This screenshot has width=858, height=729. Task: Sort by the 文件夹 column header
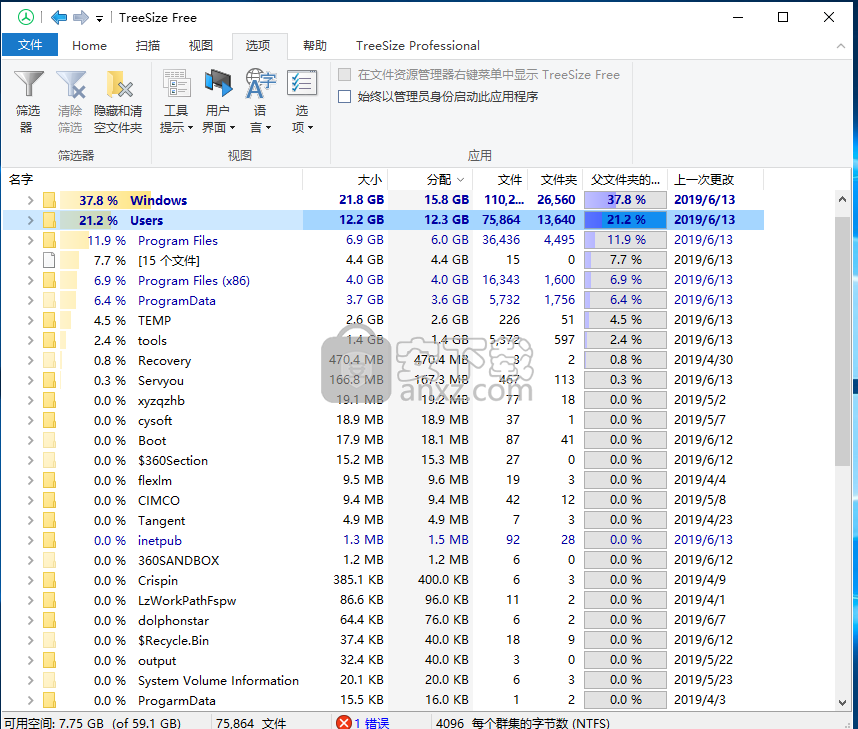point(556,180)
